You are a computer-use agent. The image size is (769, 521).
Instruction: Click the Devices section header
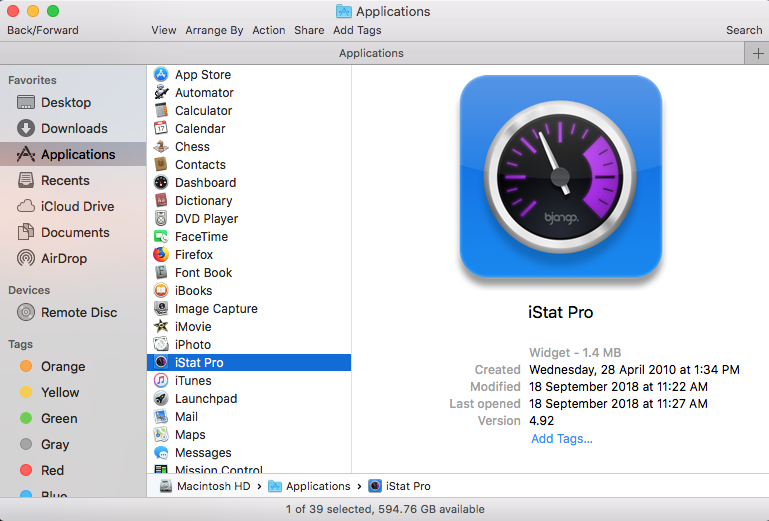(29, 290)
